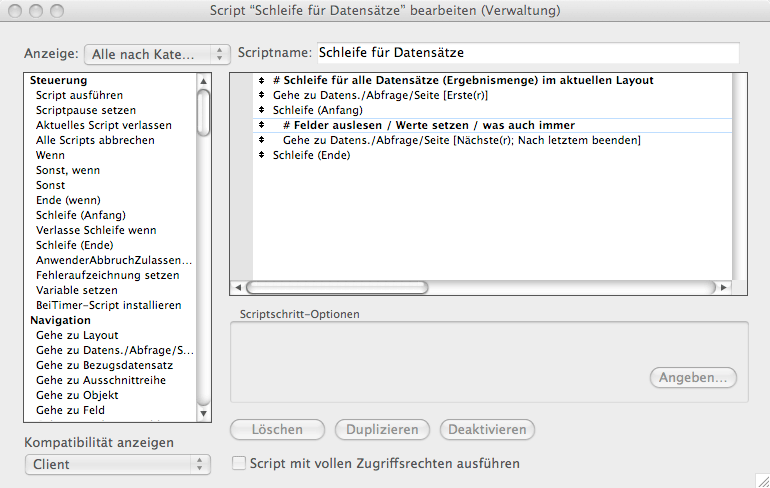The image size is (770, 488).
Task: Open the Kompatibilität Client dropdown
Action: click(x=117, y=464)
